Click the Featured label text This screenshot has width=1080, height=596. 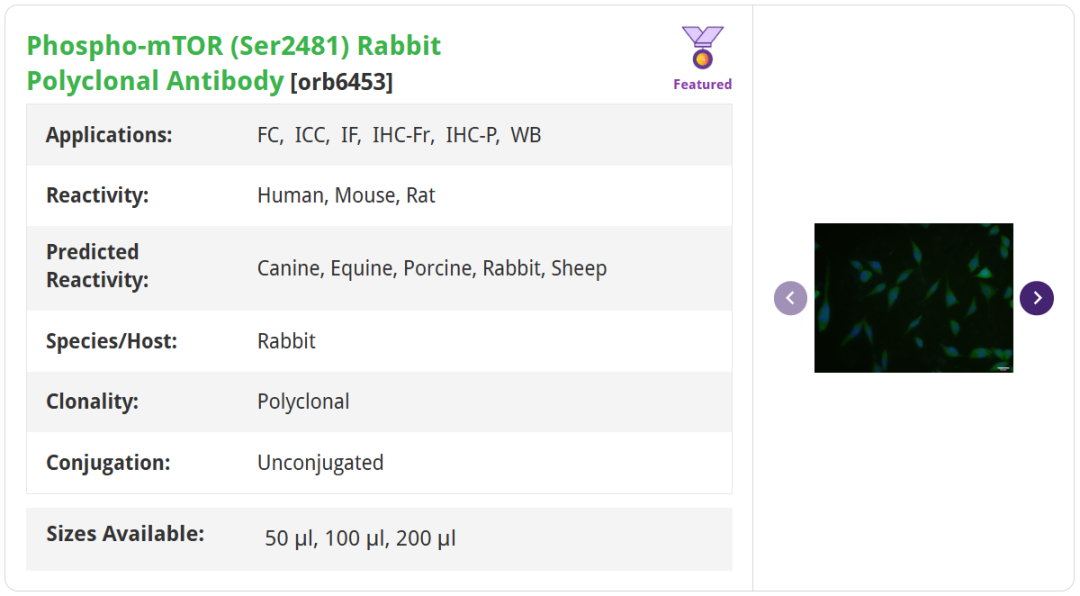(x=702, y=85)
